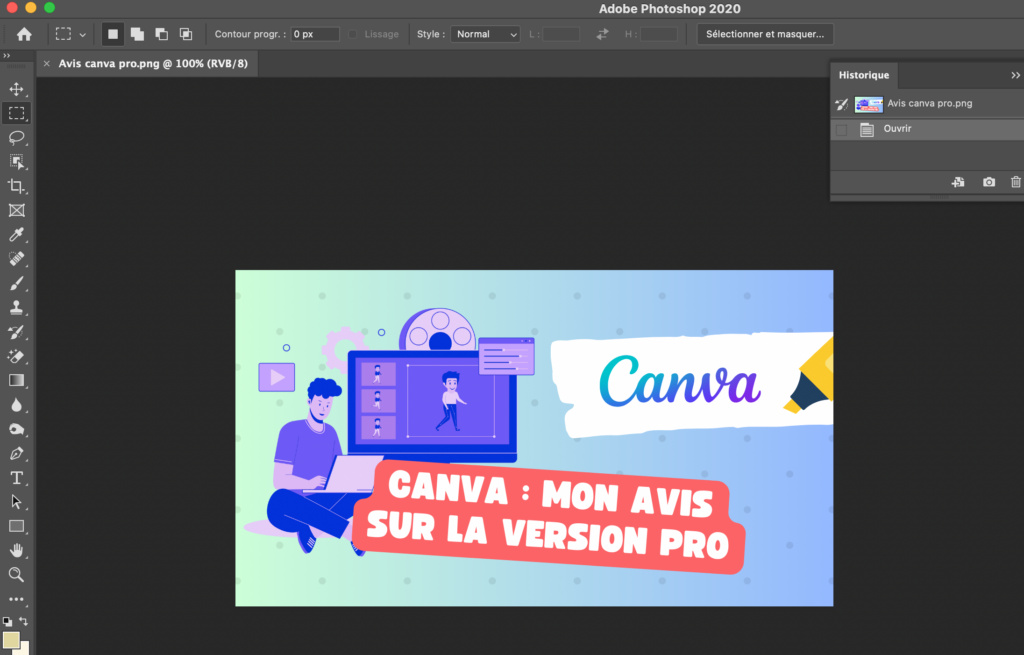The image size is (1024, 655).
Task: Open the Style dropdown set to Normal
Action: 485,34
